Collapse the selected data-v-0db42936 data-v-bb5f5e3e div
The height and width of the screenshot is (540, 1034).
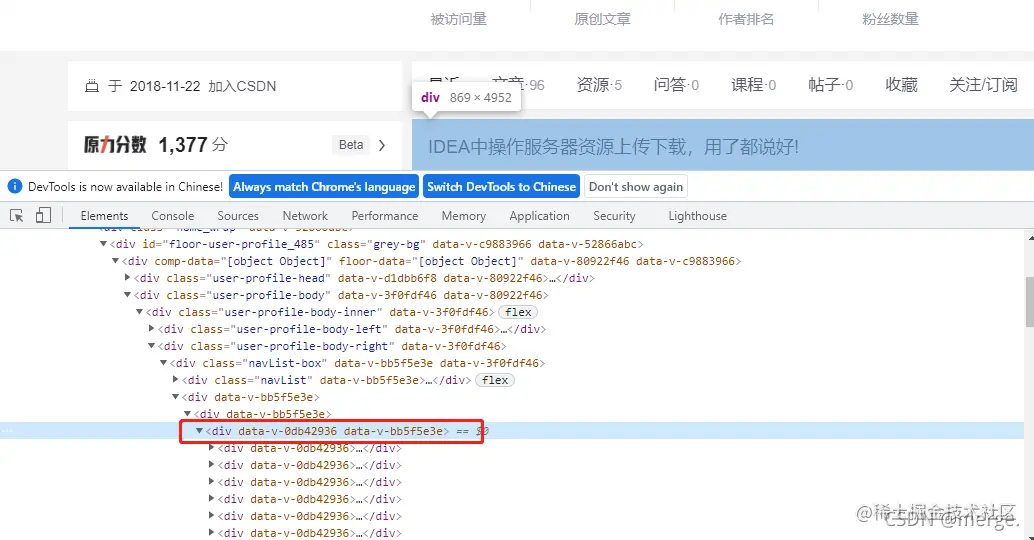(199, 431)
